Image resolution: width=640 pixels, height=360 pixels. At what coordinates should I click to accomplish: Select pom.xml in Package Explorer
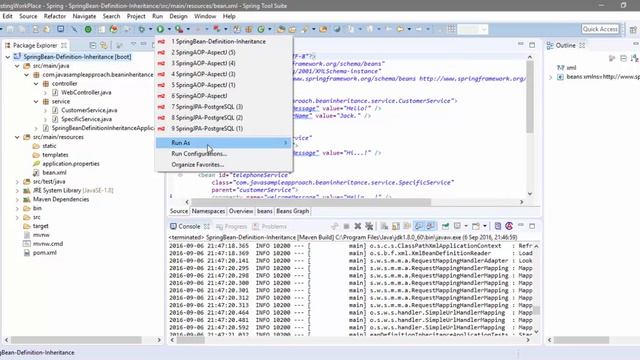[x=44, y=253]
